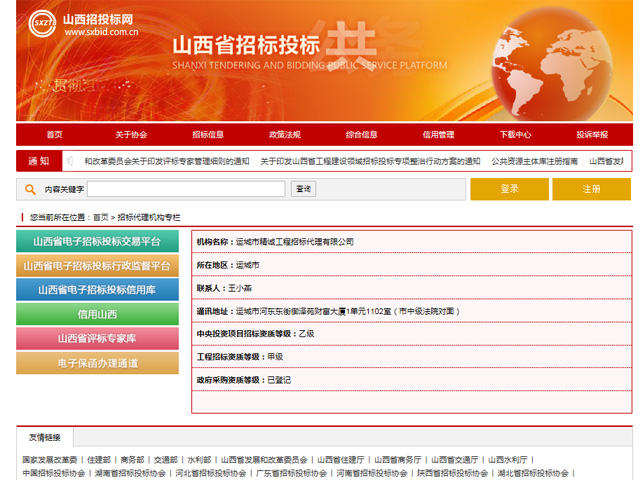Open the 信用山西 sidebar button
This screenshot has width=640, height=480.
(x=97, y=314)
